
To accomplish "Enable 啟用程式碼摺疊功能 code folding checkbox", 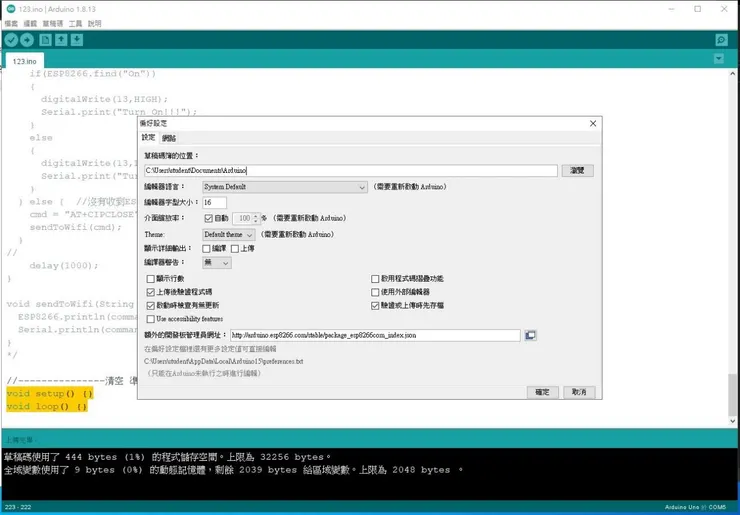I will coord(375,279).
